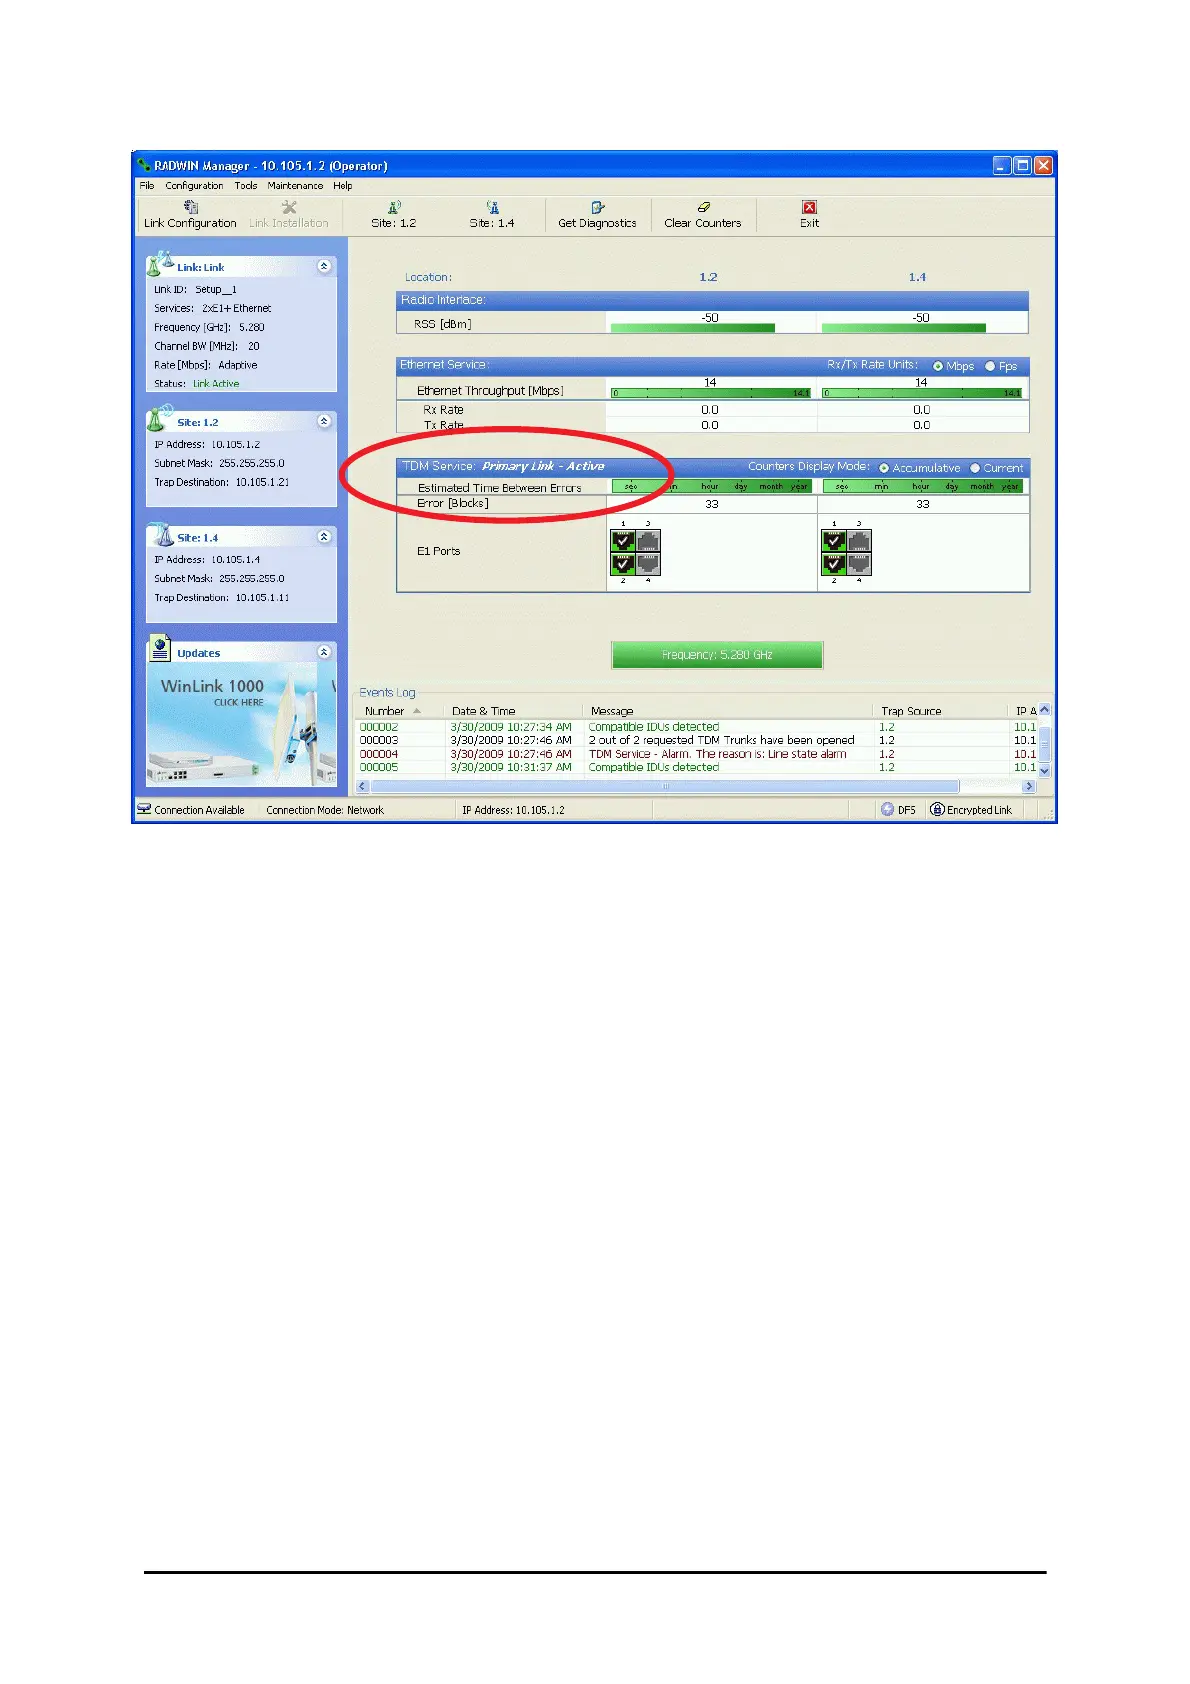
Task: Select event 000002 Compatible IDUs detected
Action: coord(698,727)
